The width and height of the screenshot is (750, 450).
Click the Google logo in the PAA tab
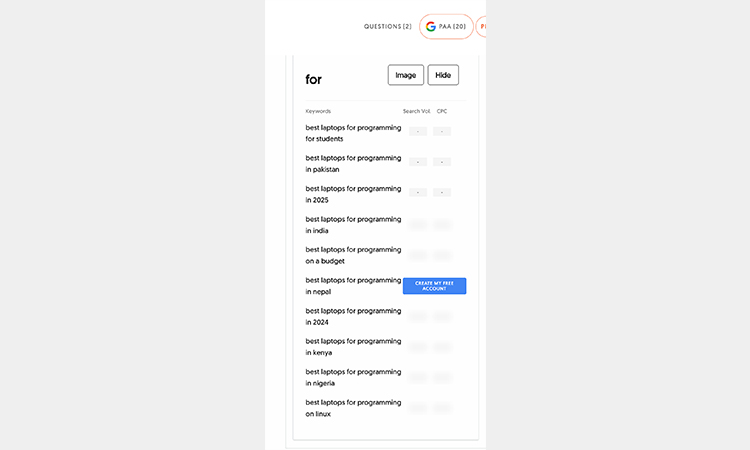431,26
